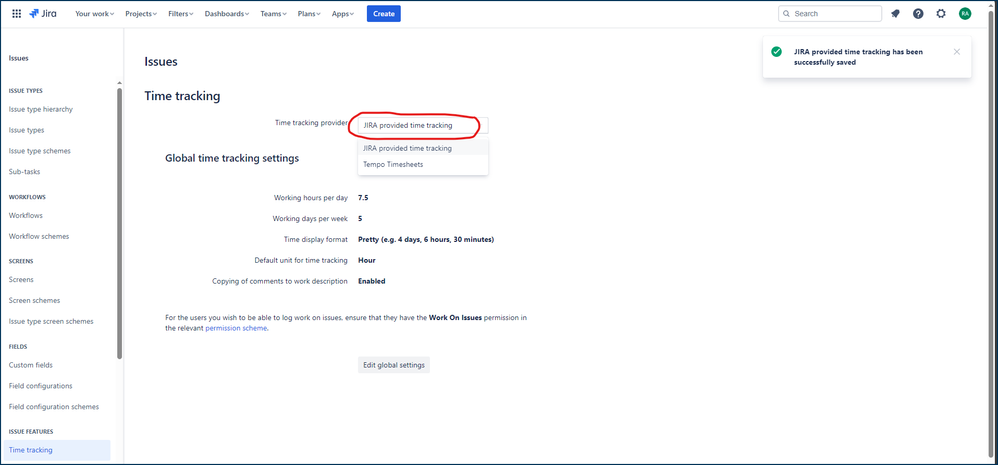The height and width of the screenshot is (465, 998).
Task: Open the Time tracking provider combo box
Action: coord(423,125)
